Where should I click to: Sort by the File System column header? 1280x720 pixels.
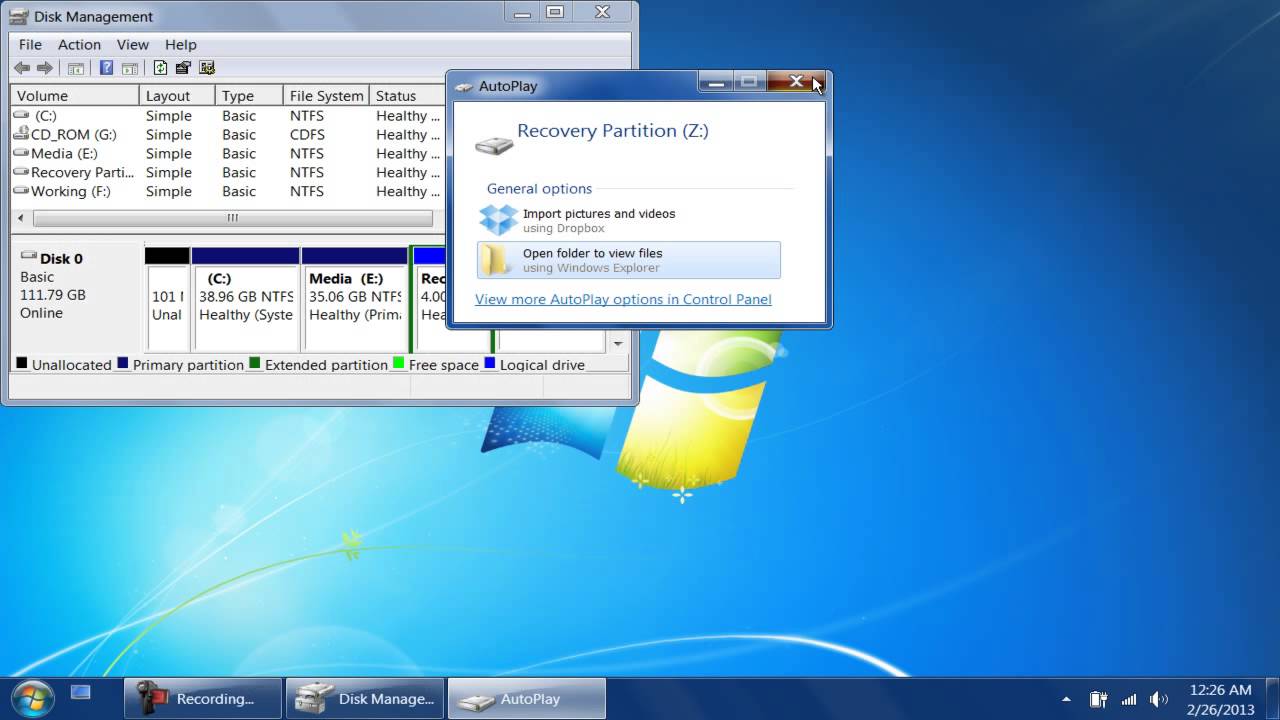[326, 96]
